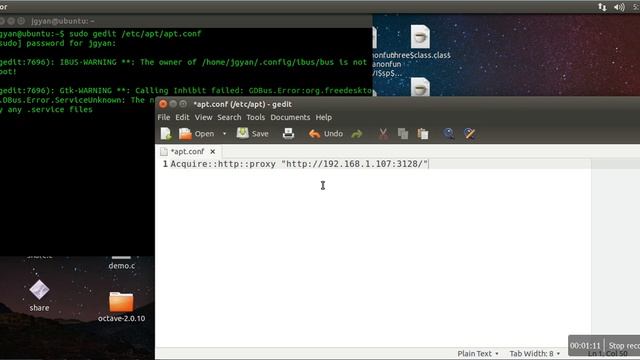Viewport: 640px width, 360px height.
Task: Click the network indicator in top panel
Action: coord(602,7)
